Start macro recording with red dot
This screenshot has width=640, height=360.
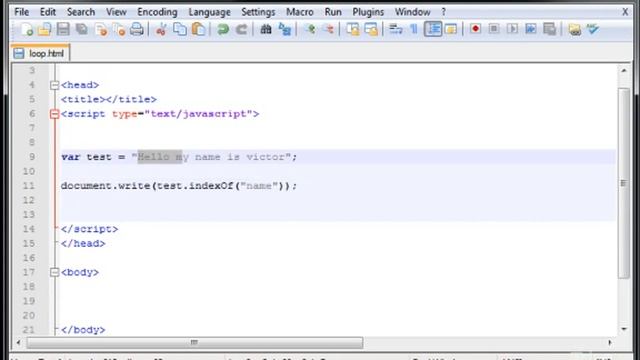tap(475, 29)
